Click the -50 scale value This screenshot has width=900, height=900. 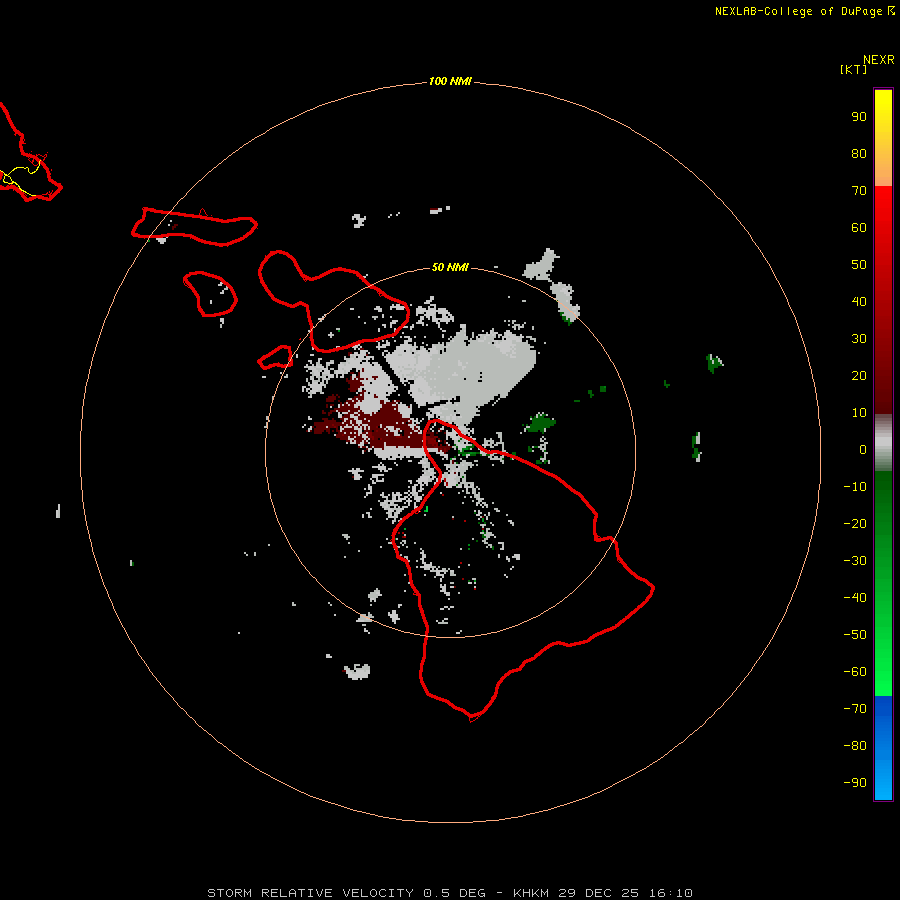coord(855,635)
